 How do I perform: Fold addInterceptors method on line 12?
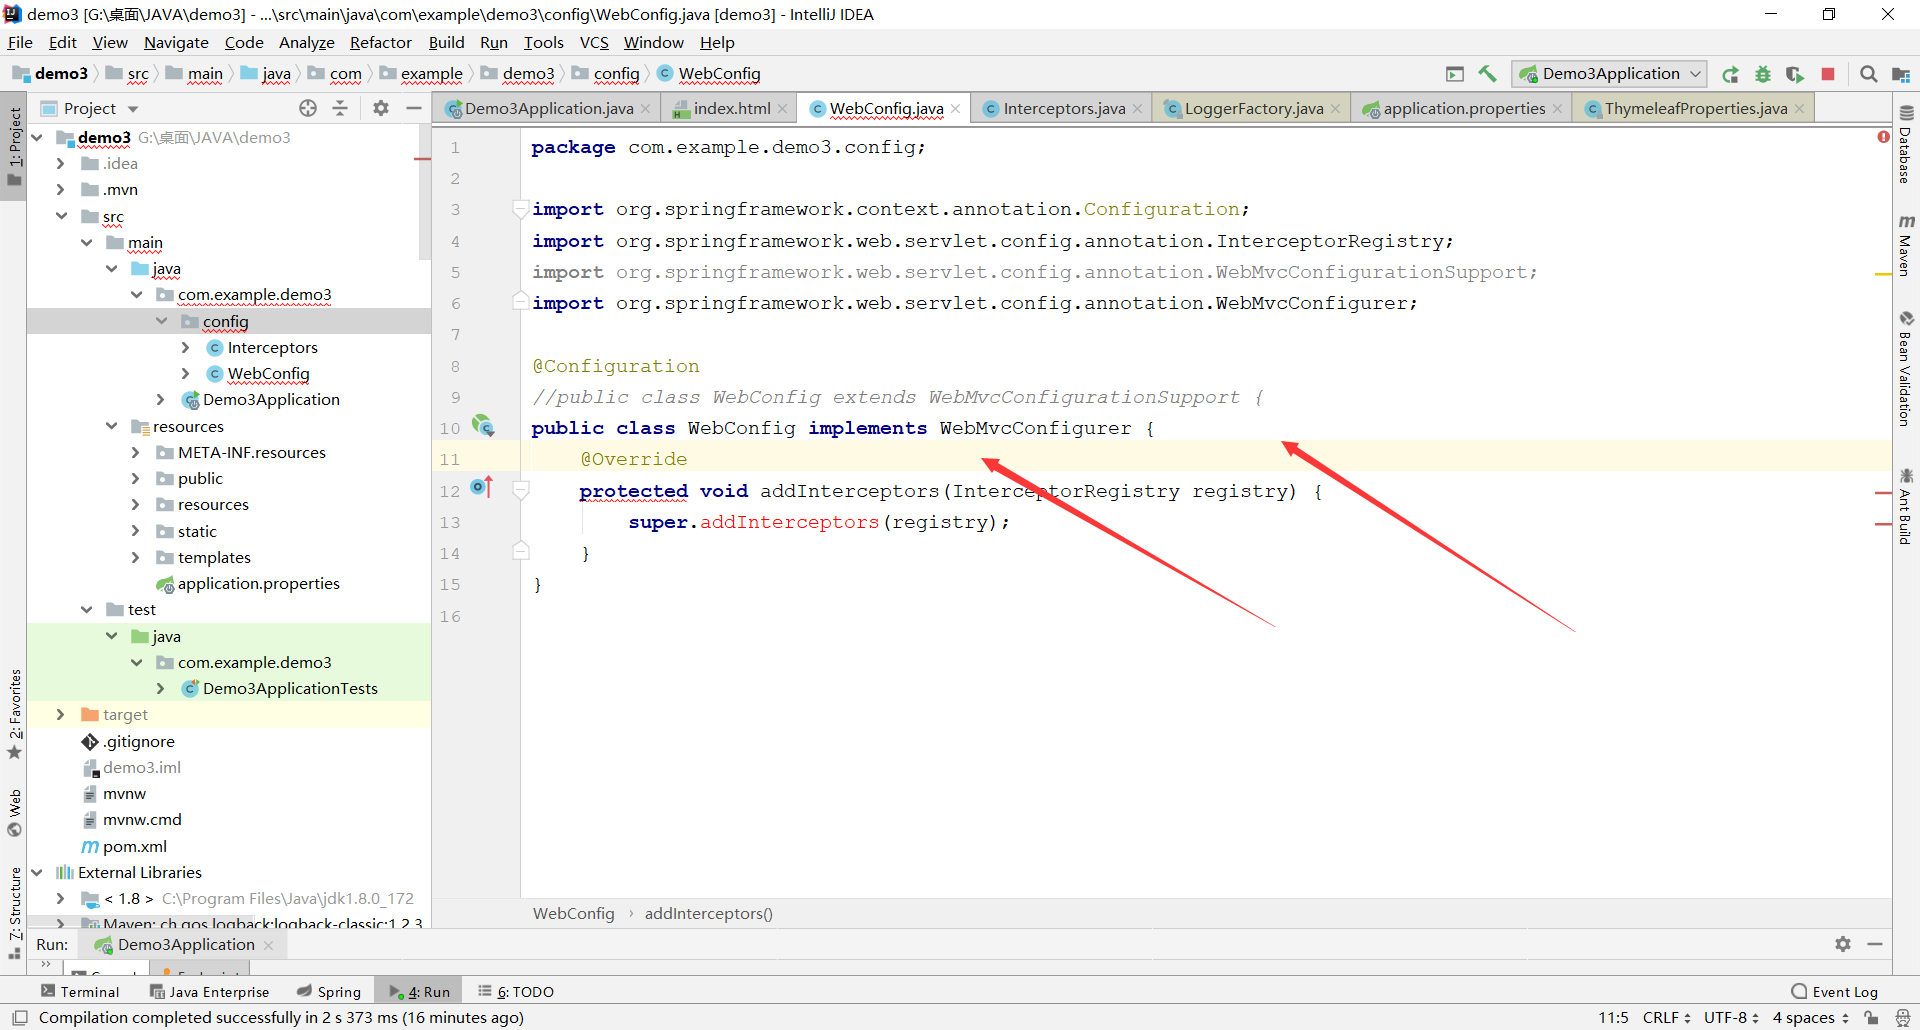520,490
